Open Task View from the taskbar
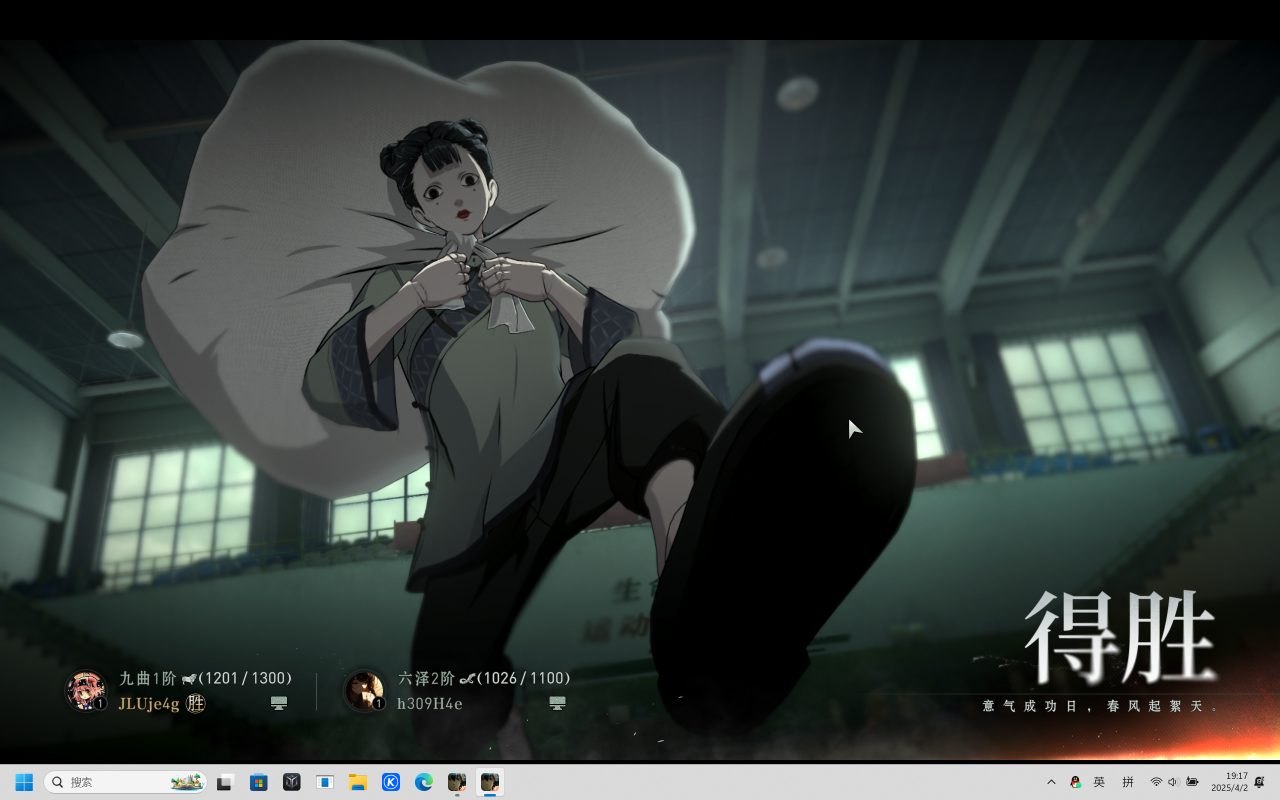1280x800 pixels. pyautogui.click(x=225, y=782)
